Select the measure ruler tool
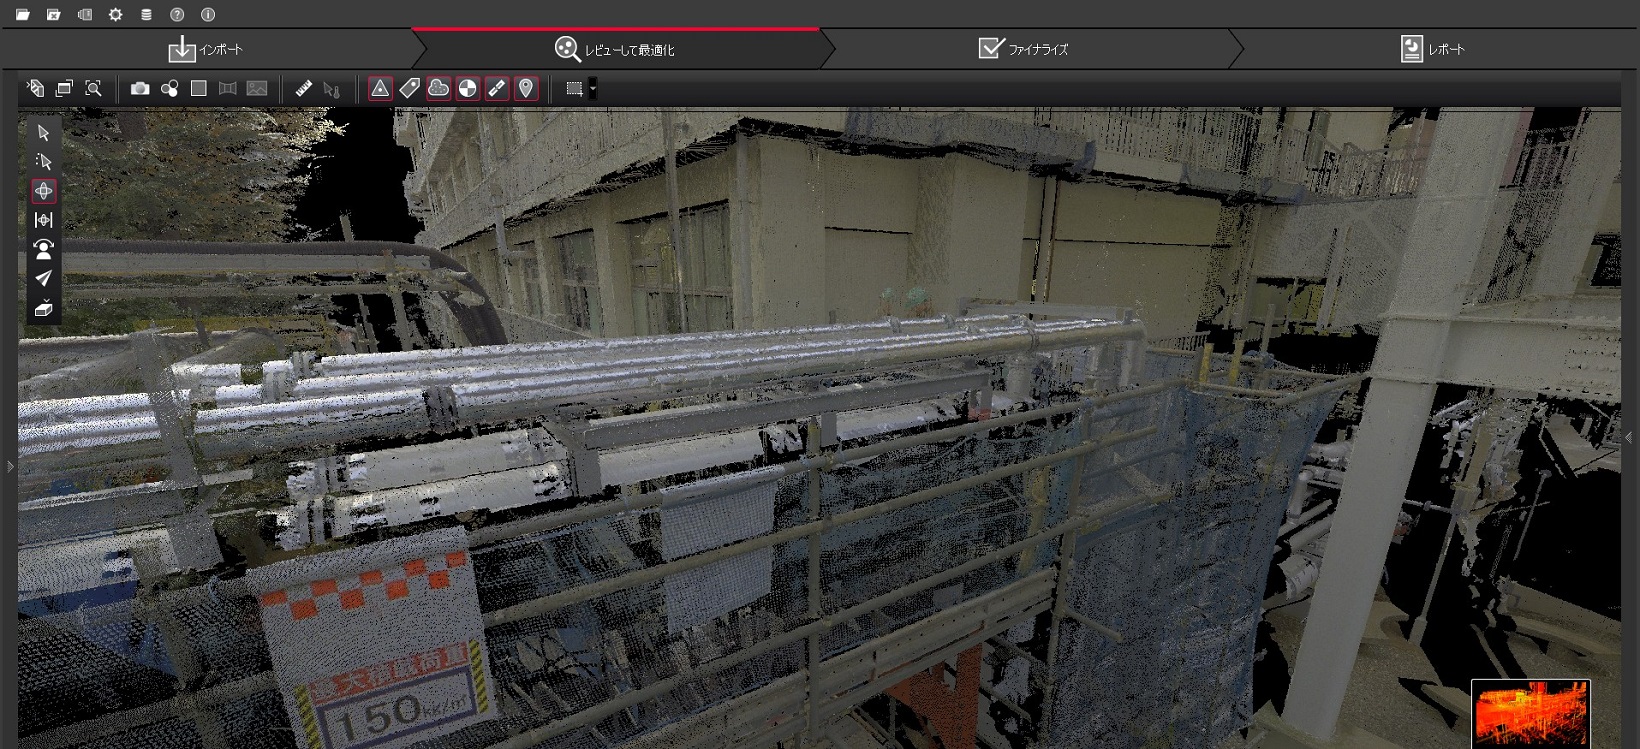Screen dimensions: 1640x749 click(x=304, y=89)
